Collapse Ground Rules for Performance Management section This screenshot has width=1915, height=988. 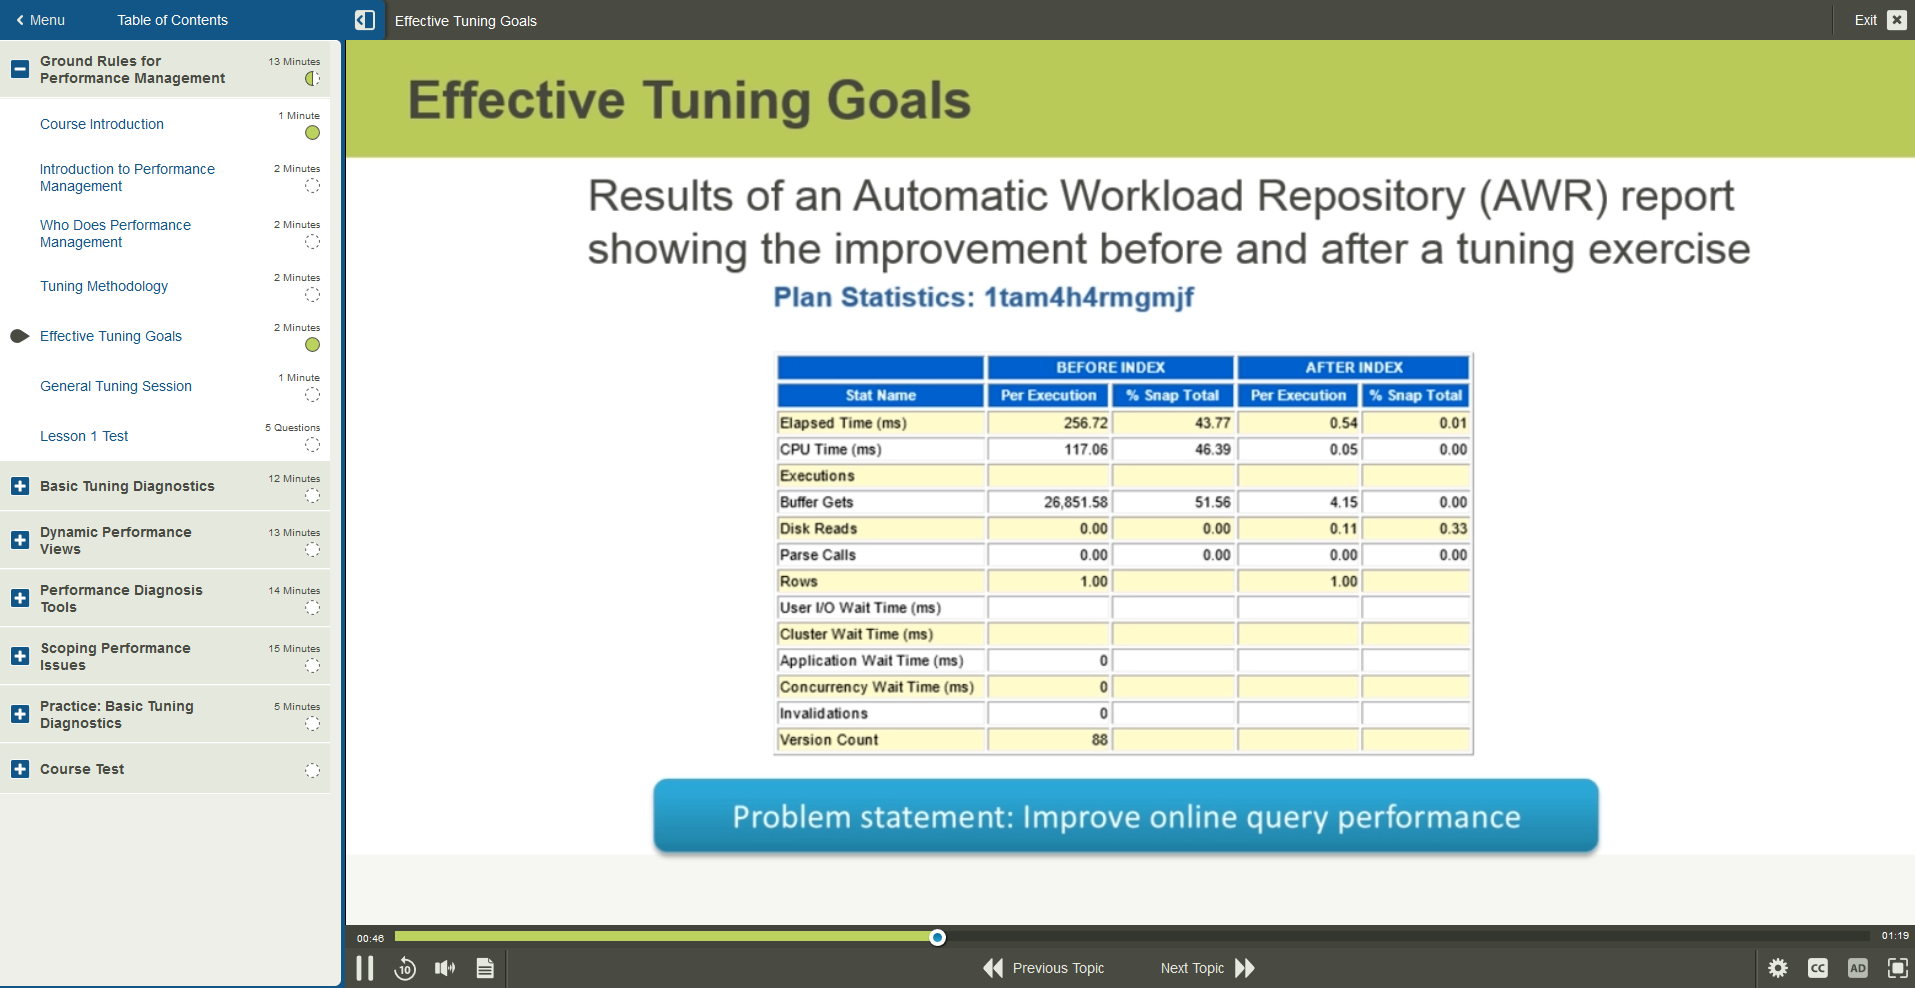tap(19, 69)
